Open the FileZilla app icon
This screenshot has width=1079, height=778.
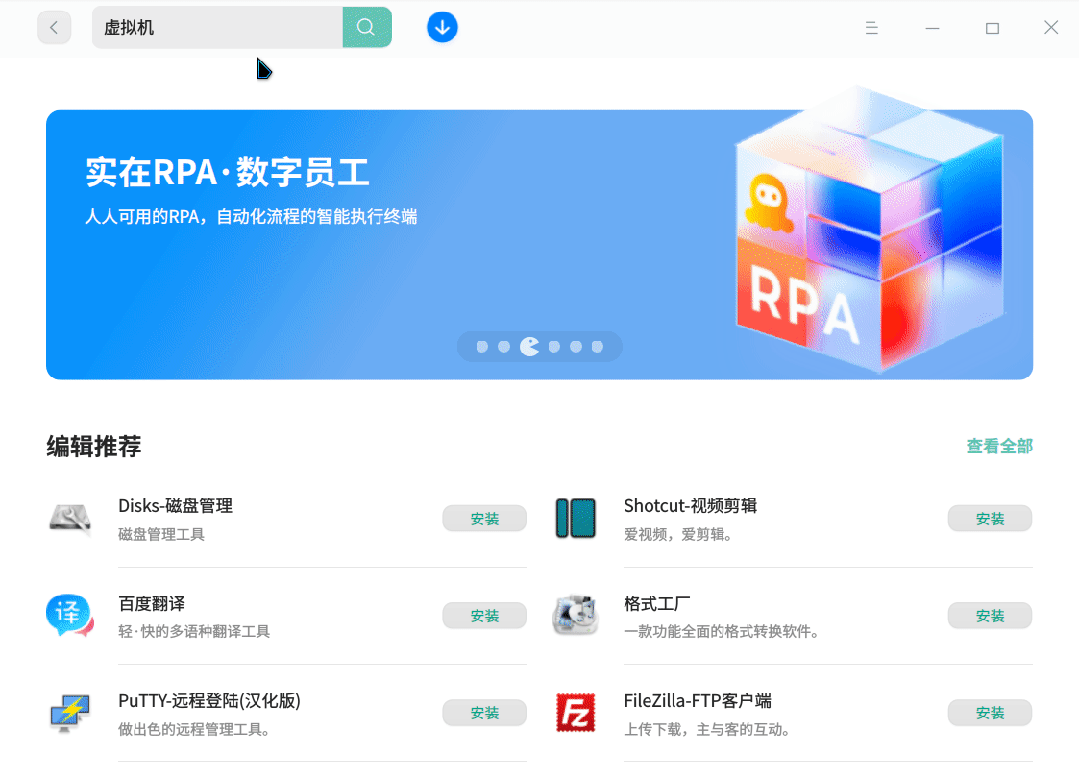575,713
